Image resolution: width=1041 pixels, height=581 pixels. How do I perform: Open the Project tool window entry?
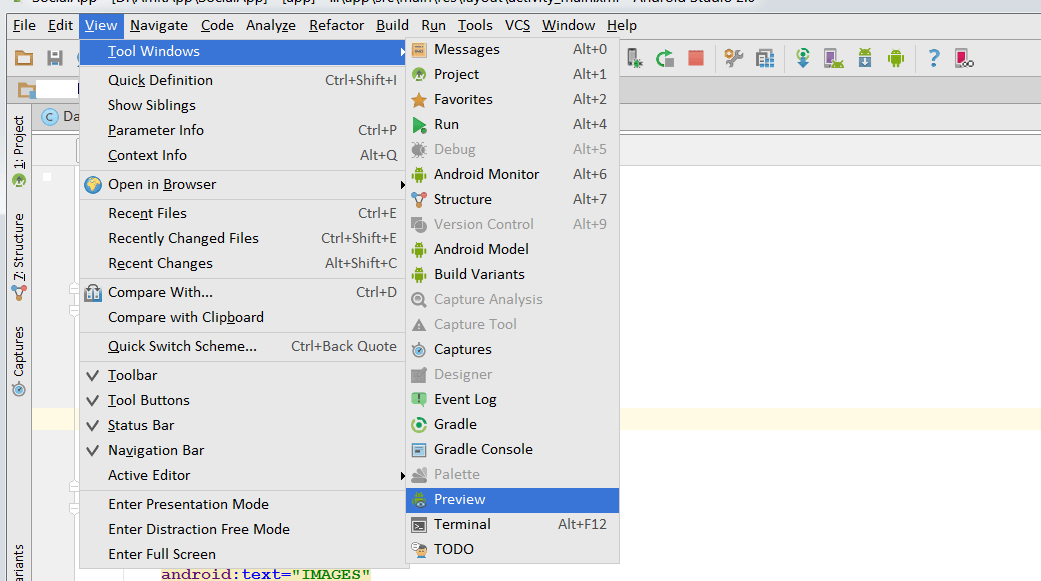coord(512,74)
